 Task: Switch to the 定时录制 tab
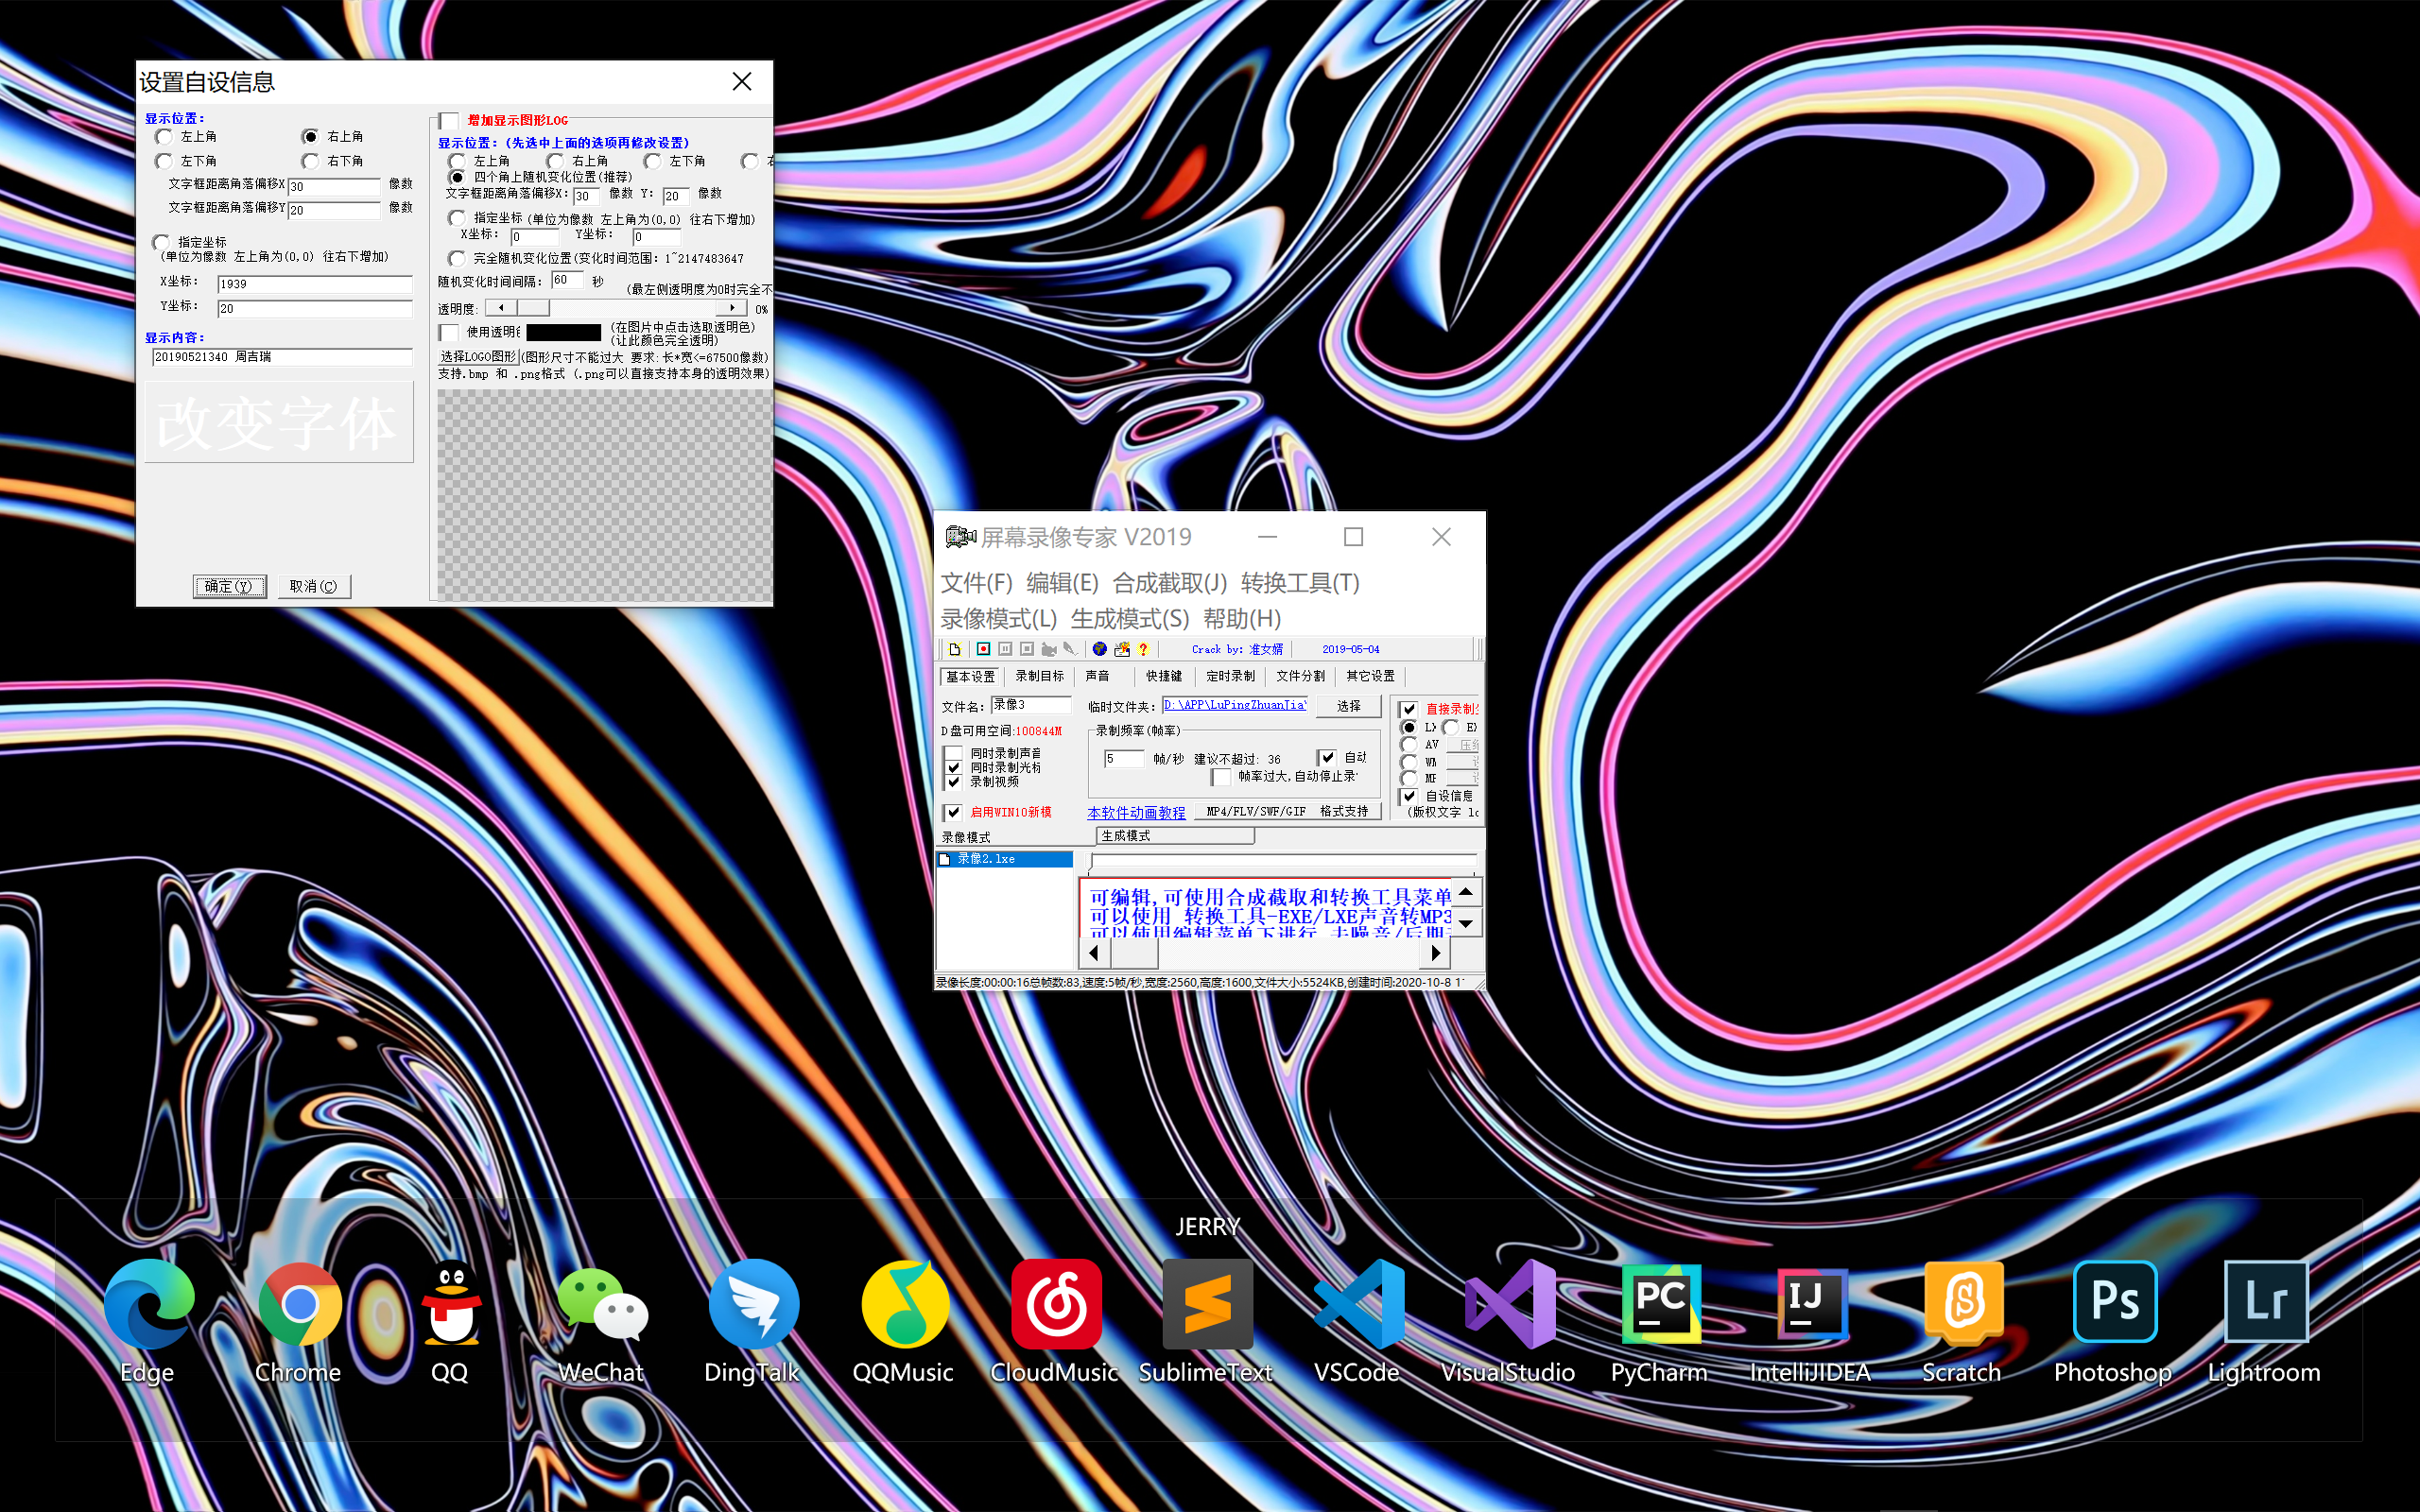pos(1230,677)
